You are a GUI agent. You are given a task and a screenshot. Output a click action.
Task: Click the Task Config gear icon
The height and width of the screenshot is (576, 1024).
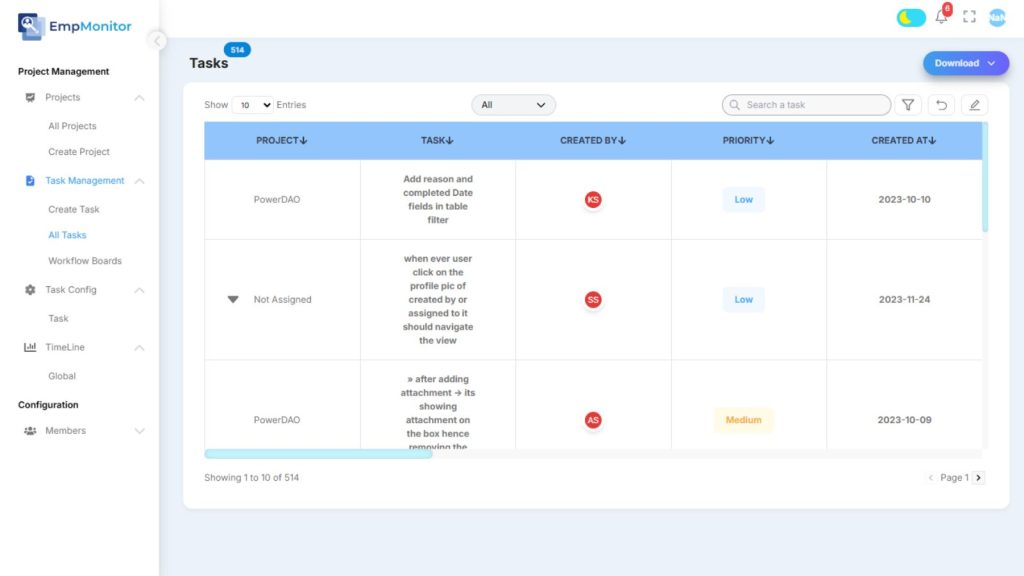[30, 290]
